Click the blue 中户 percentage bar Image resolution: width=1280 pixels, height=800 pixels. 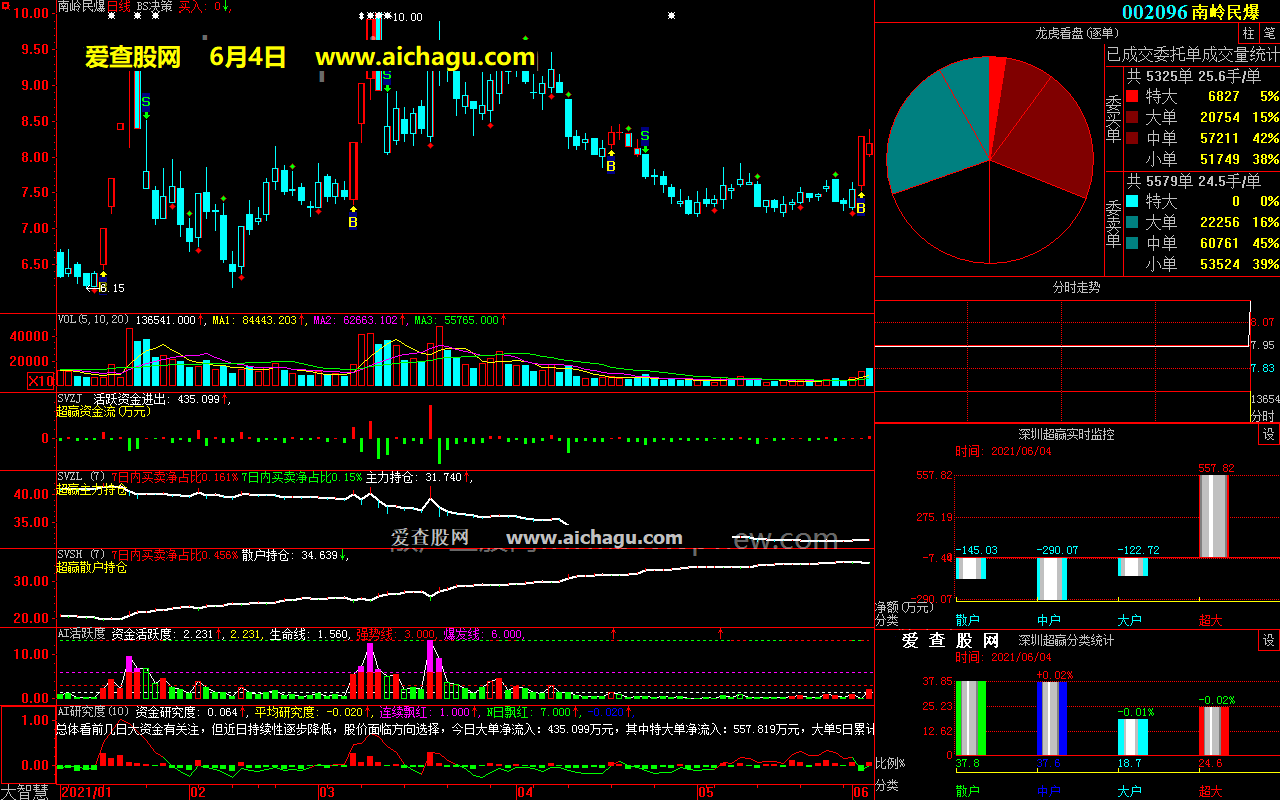[x=1052, y=718]
